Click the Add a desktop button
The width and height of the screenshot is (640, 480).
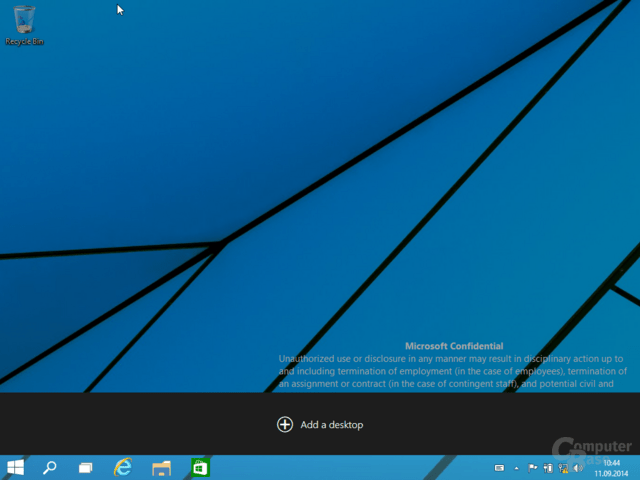[x=320, y=424]
